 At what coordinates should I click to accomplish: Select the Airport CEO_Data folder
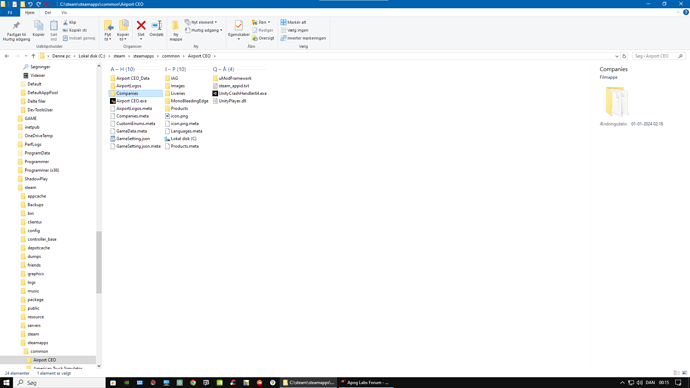coord(130,78)
